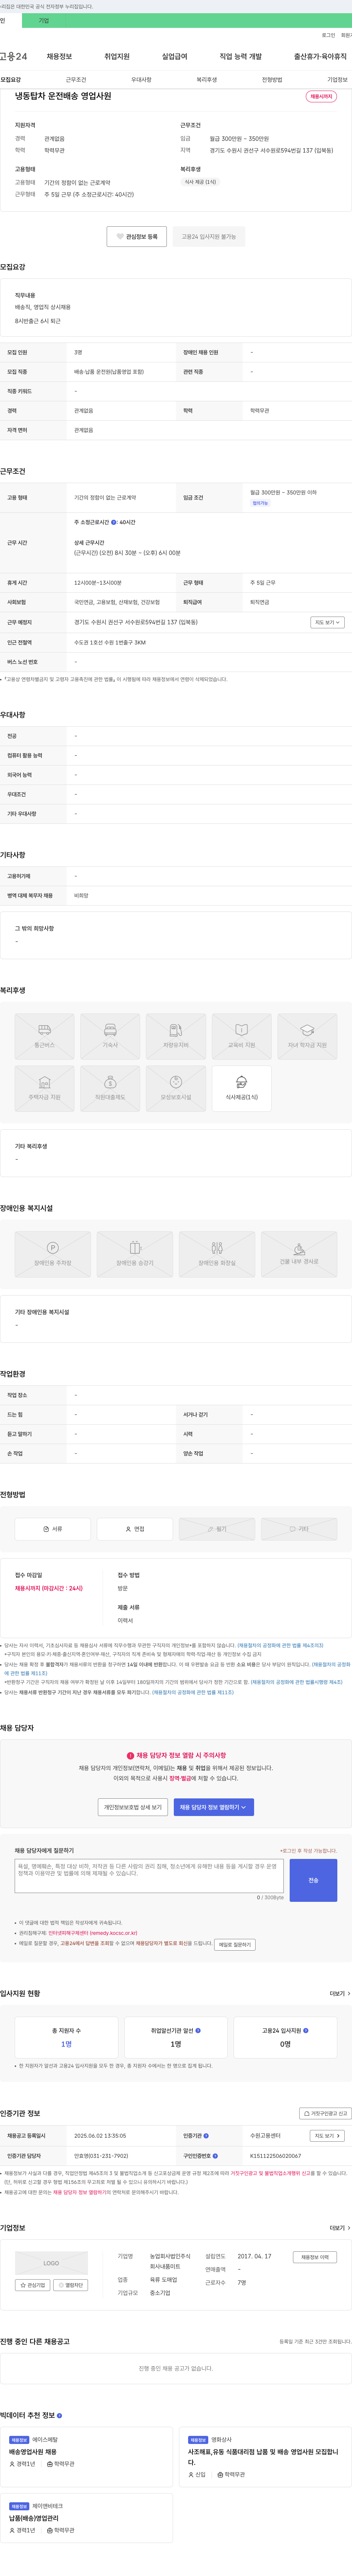Click the 로그인 link at top

click(328, 35)
